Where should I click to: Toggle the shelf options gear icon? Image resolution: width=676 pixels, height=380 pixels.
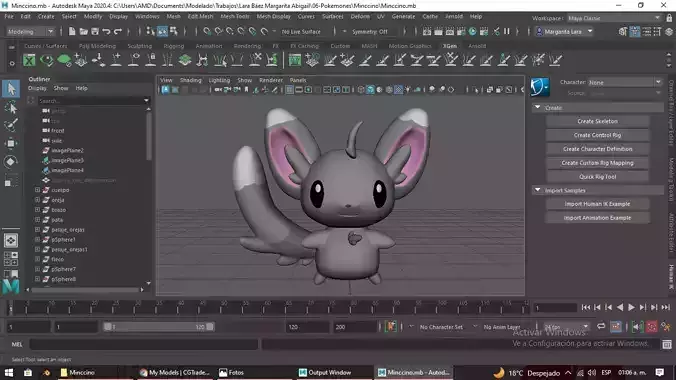12,63
